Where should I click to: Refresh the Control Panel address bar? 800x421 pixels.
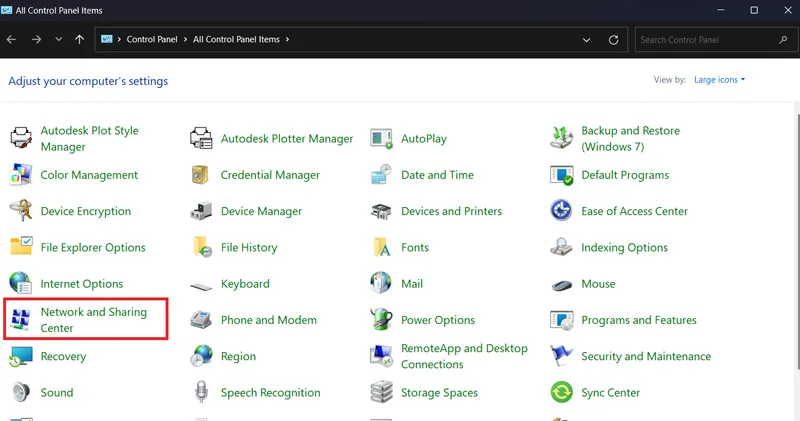[614, 40]
